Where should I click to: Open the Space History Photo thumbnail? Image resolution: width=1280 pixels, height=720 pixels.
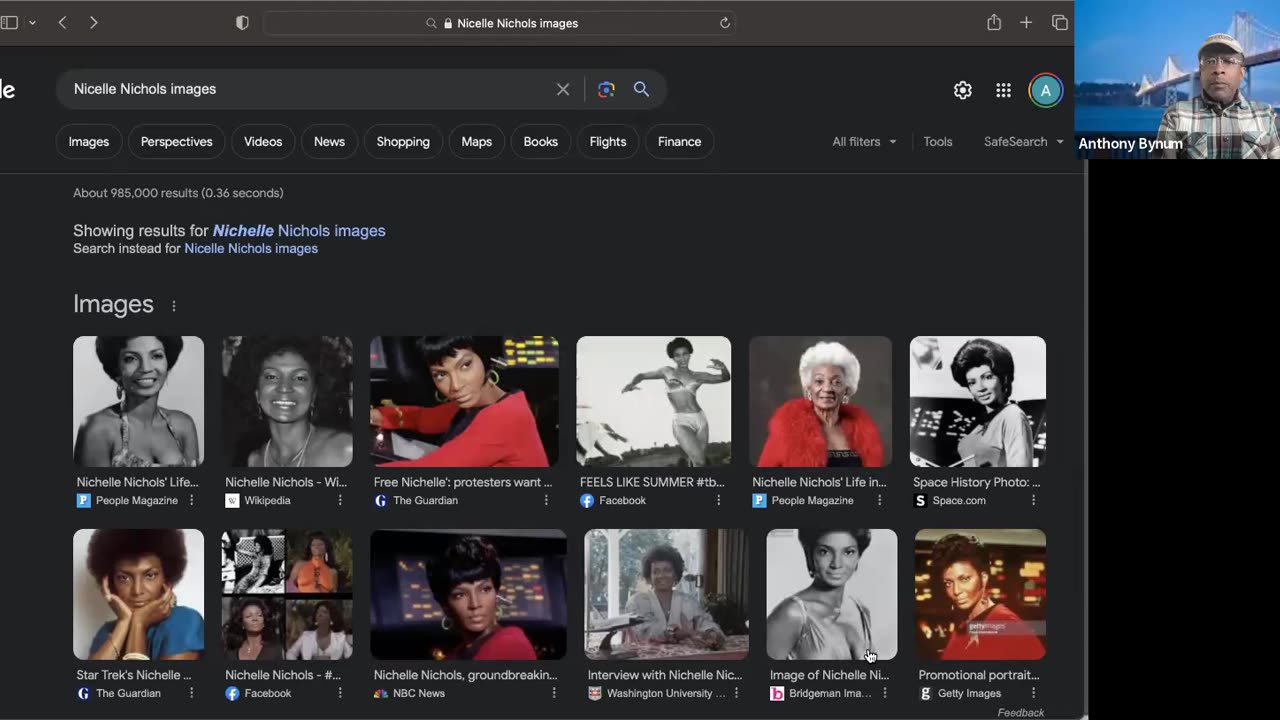(977, 401)
